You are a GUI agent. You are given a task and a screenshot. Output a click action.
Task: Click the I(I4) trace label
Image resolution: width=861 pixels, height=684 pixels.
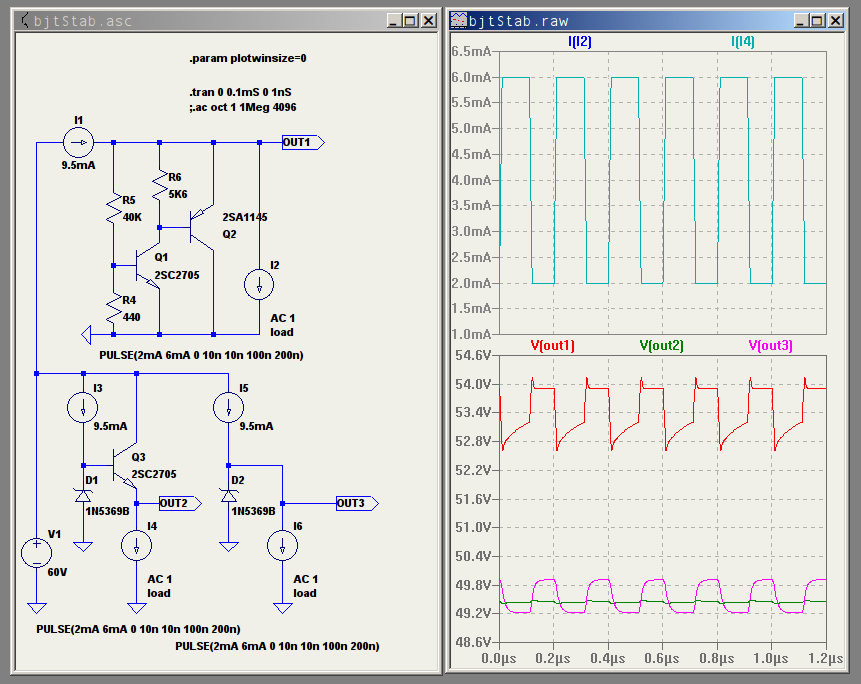tap(742, 42)
